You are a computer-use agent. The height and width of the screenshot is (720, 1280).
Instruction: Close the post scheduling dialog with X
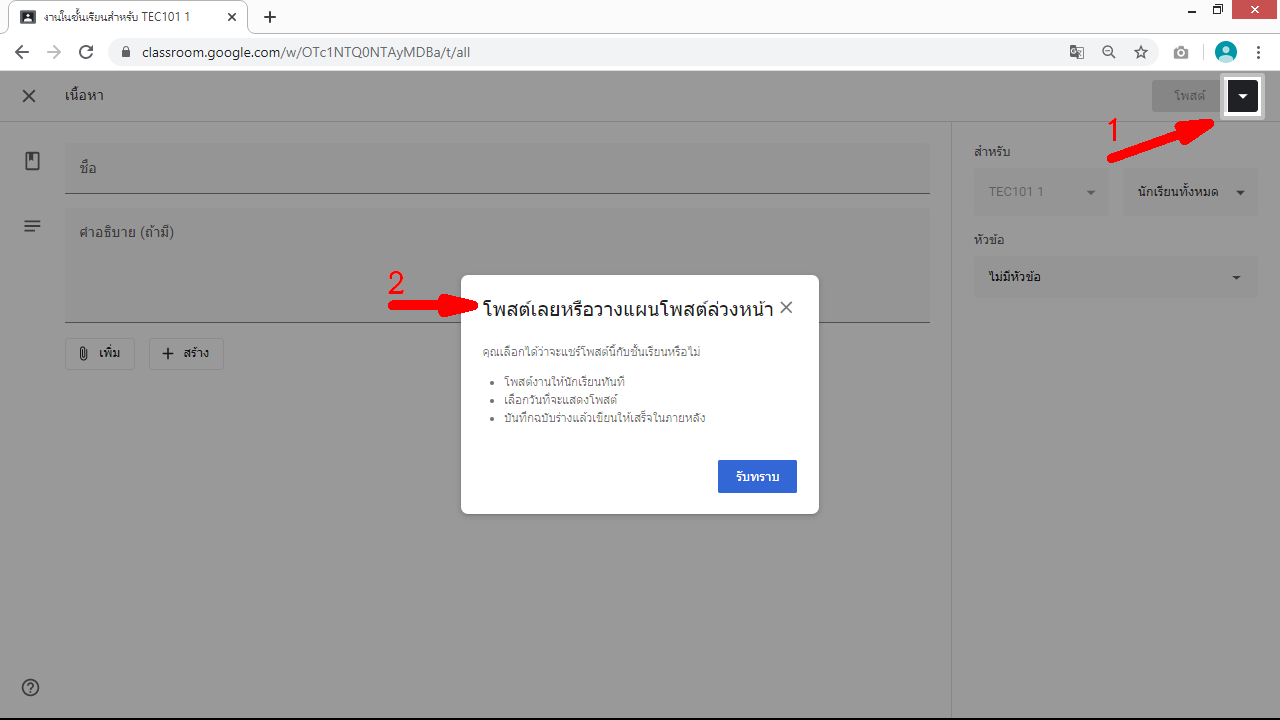point(786,308)
